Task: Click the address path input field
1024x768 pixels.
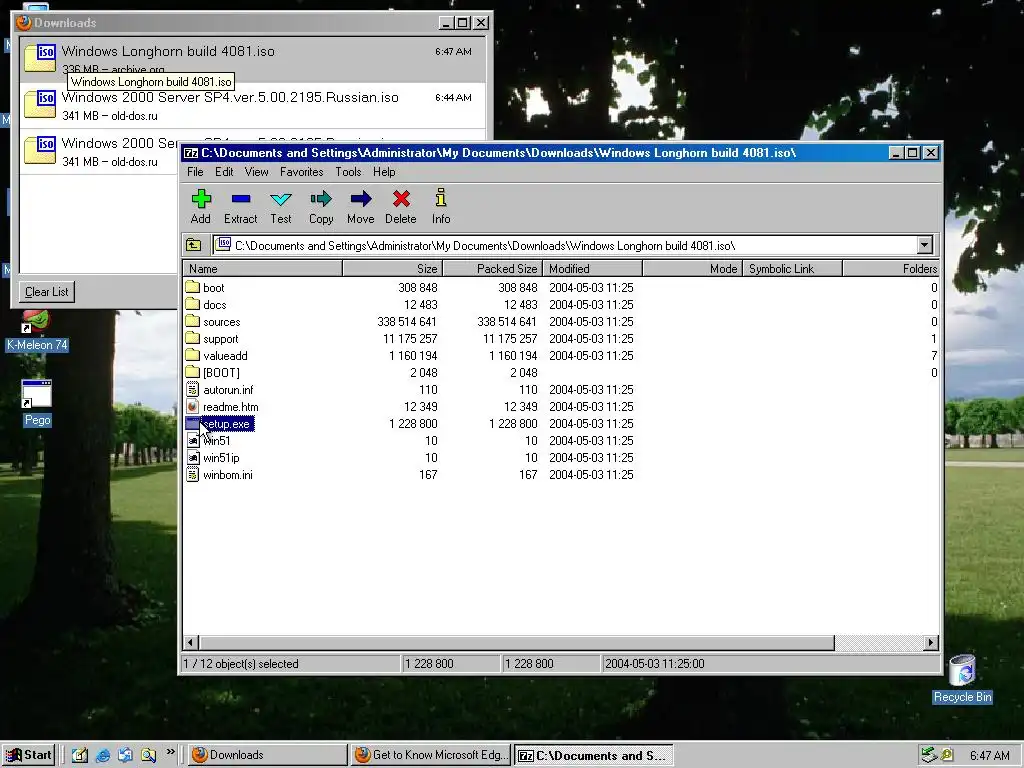Action: (565, 246)
